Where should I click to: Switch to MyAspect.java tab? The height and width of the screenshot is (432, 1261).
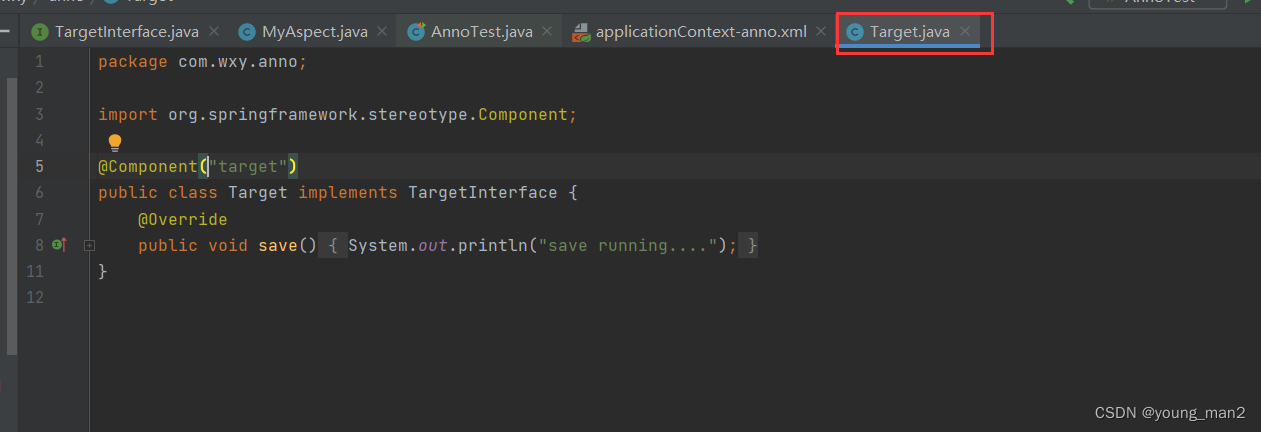315,32
